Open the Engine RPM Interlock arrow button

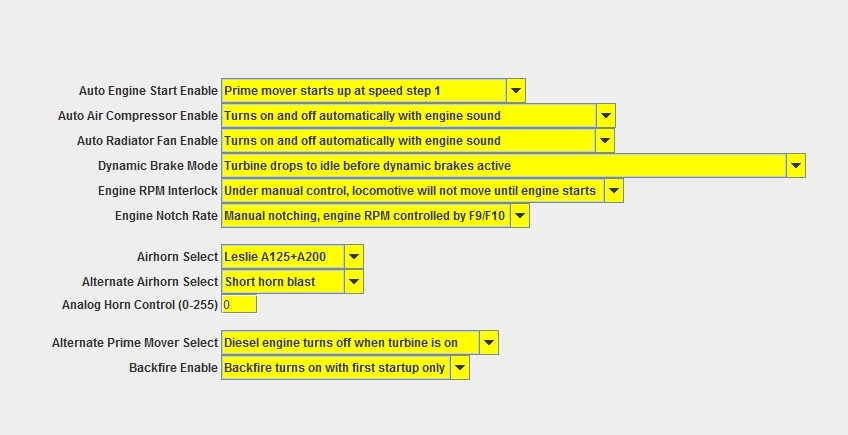pos(614,191)
